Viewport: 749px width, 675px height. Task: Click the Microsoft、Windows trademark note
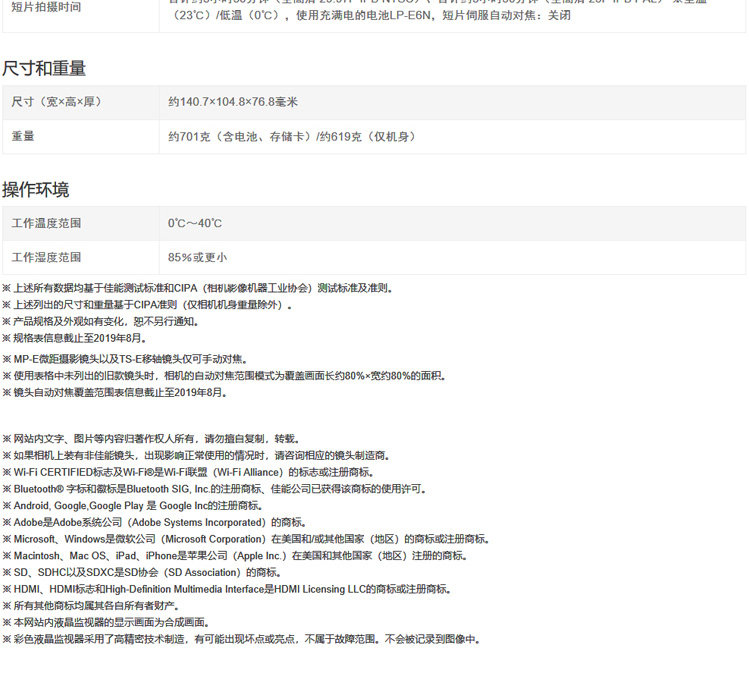point(246,539)
